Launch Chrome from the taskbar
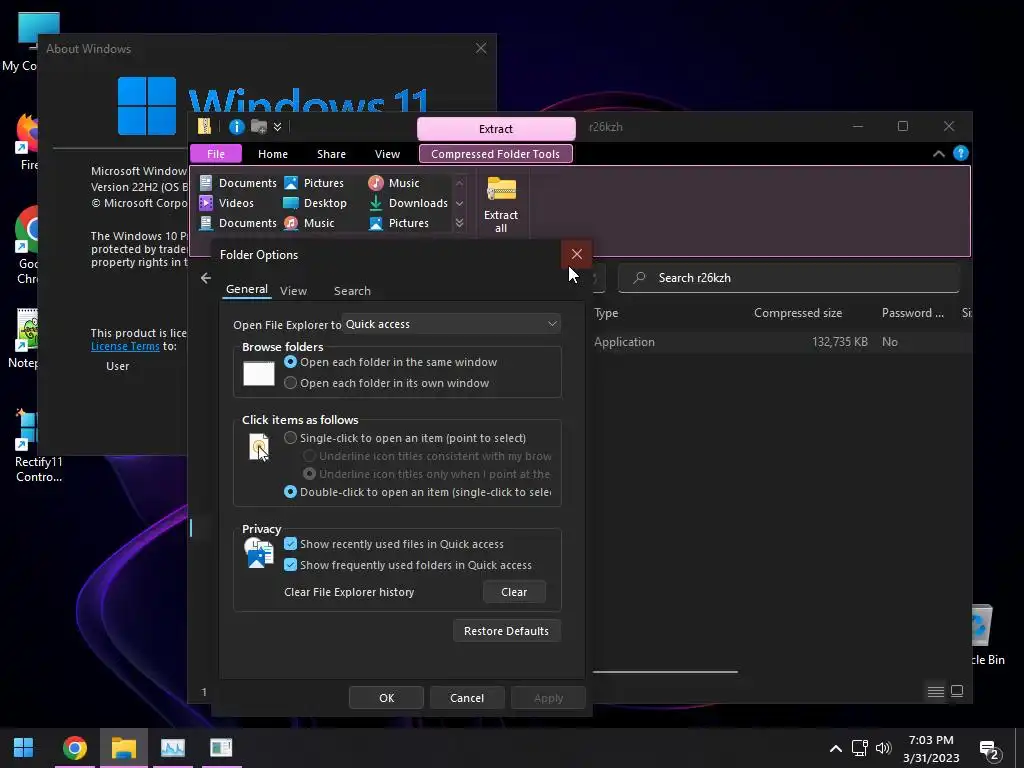 pyautogui.click(x=74, y=748)
